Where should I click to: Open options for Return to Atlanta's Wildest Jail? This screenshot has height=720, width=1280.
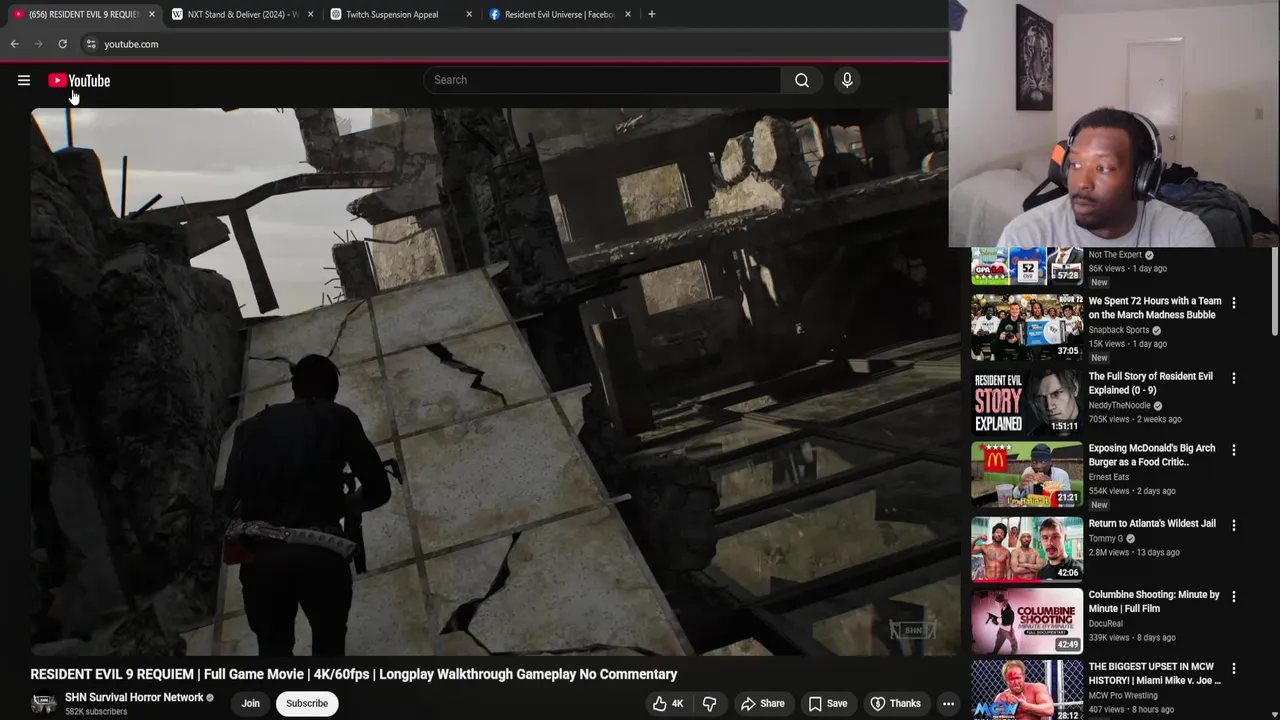click(x=1234, y=525)
